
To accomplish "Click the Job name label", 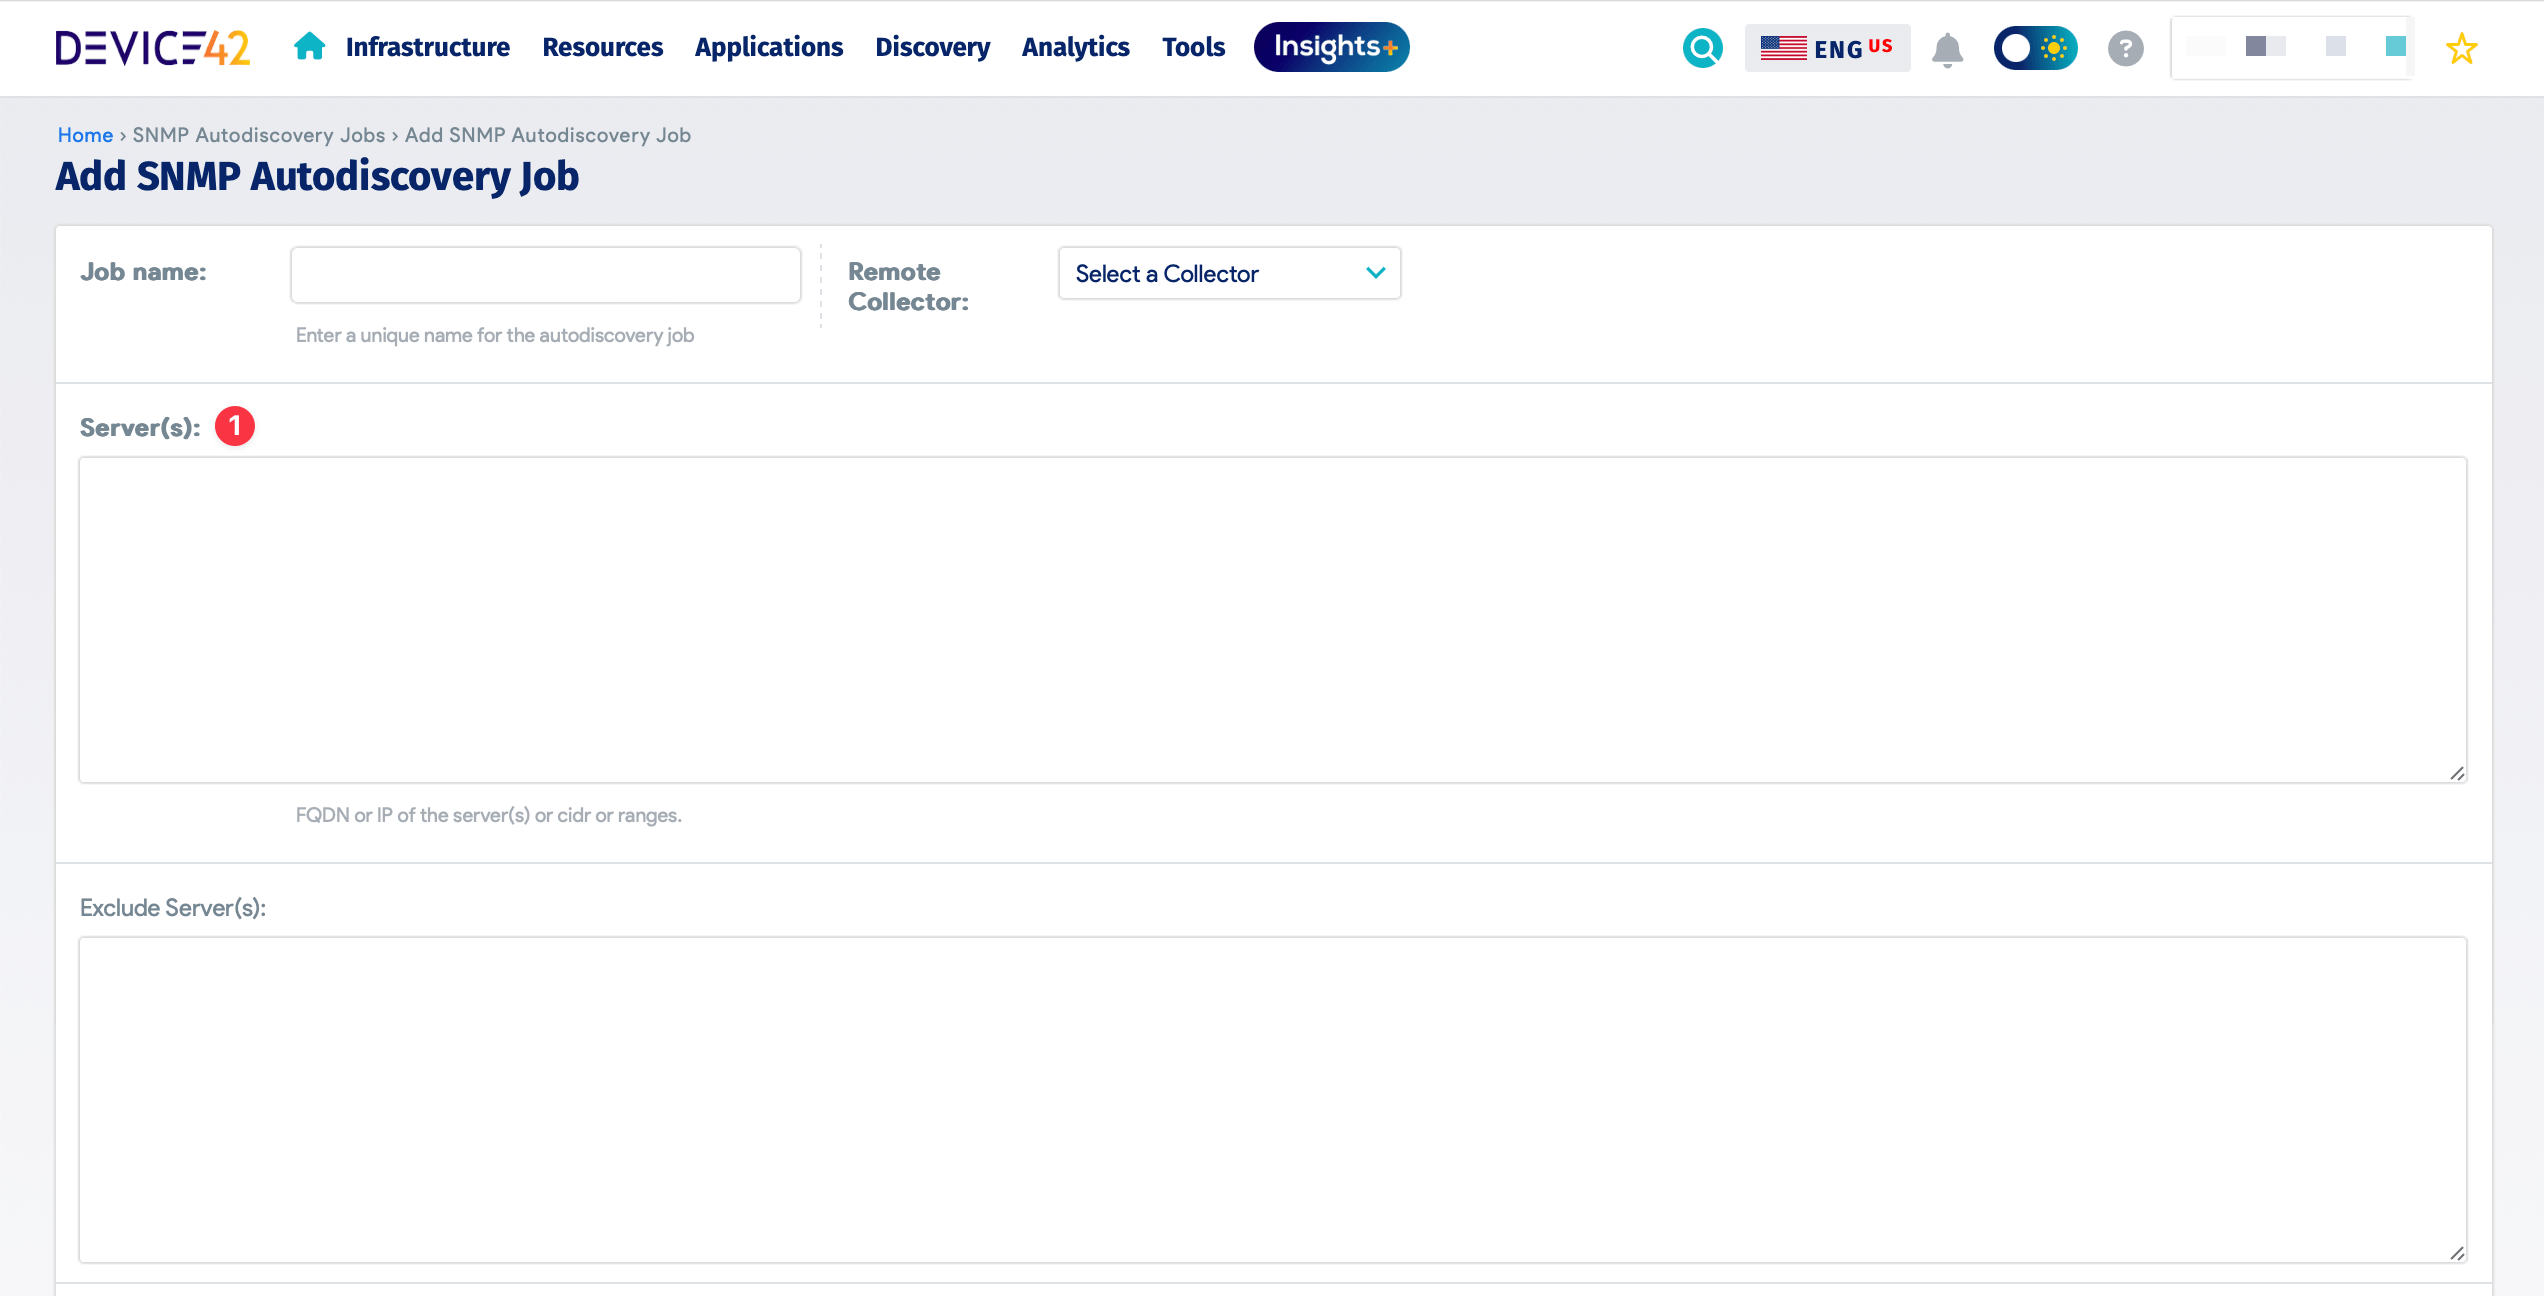I will pos(143,272).
